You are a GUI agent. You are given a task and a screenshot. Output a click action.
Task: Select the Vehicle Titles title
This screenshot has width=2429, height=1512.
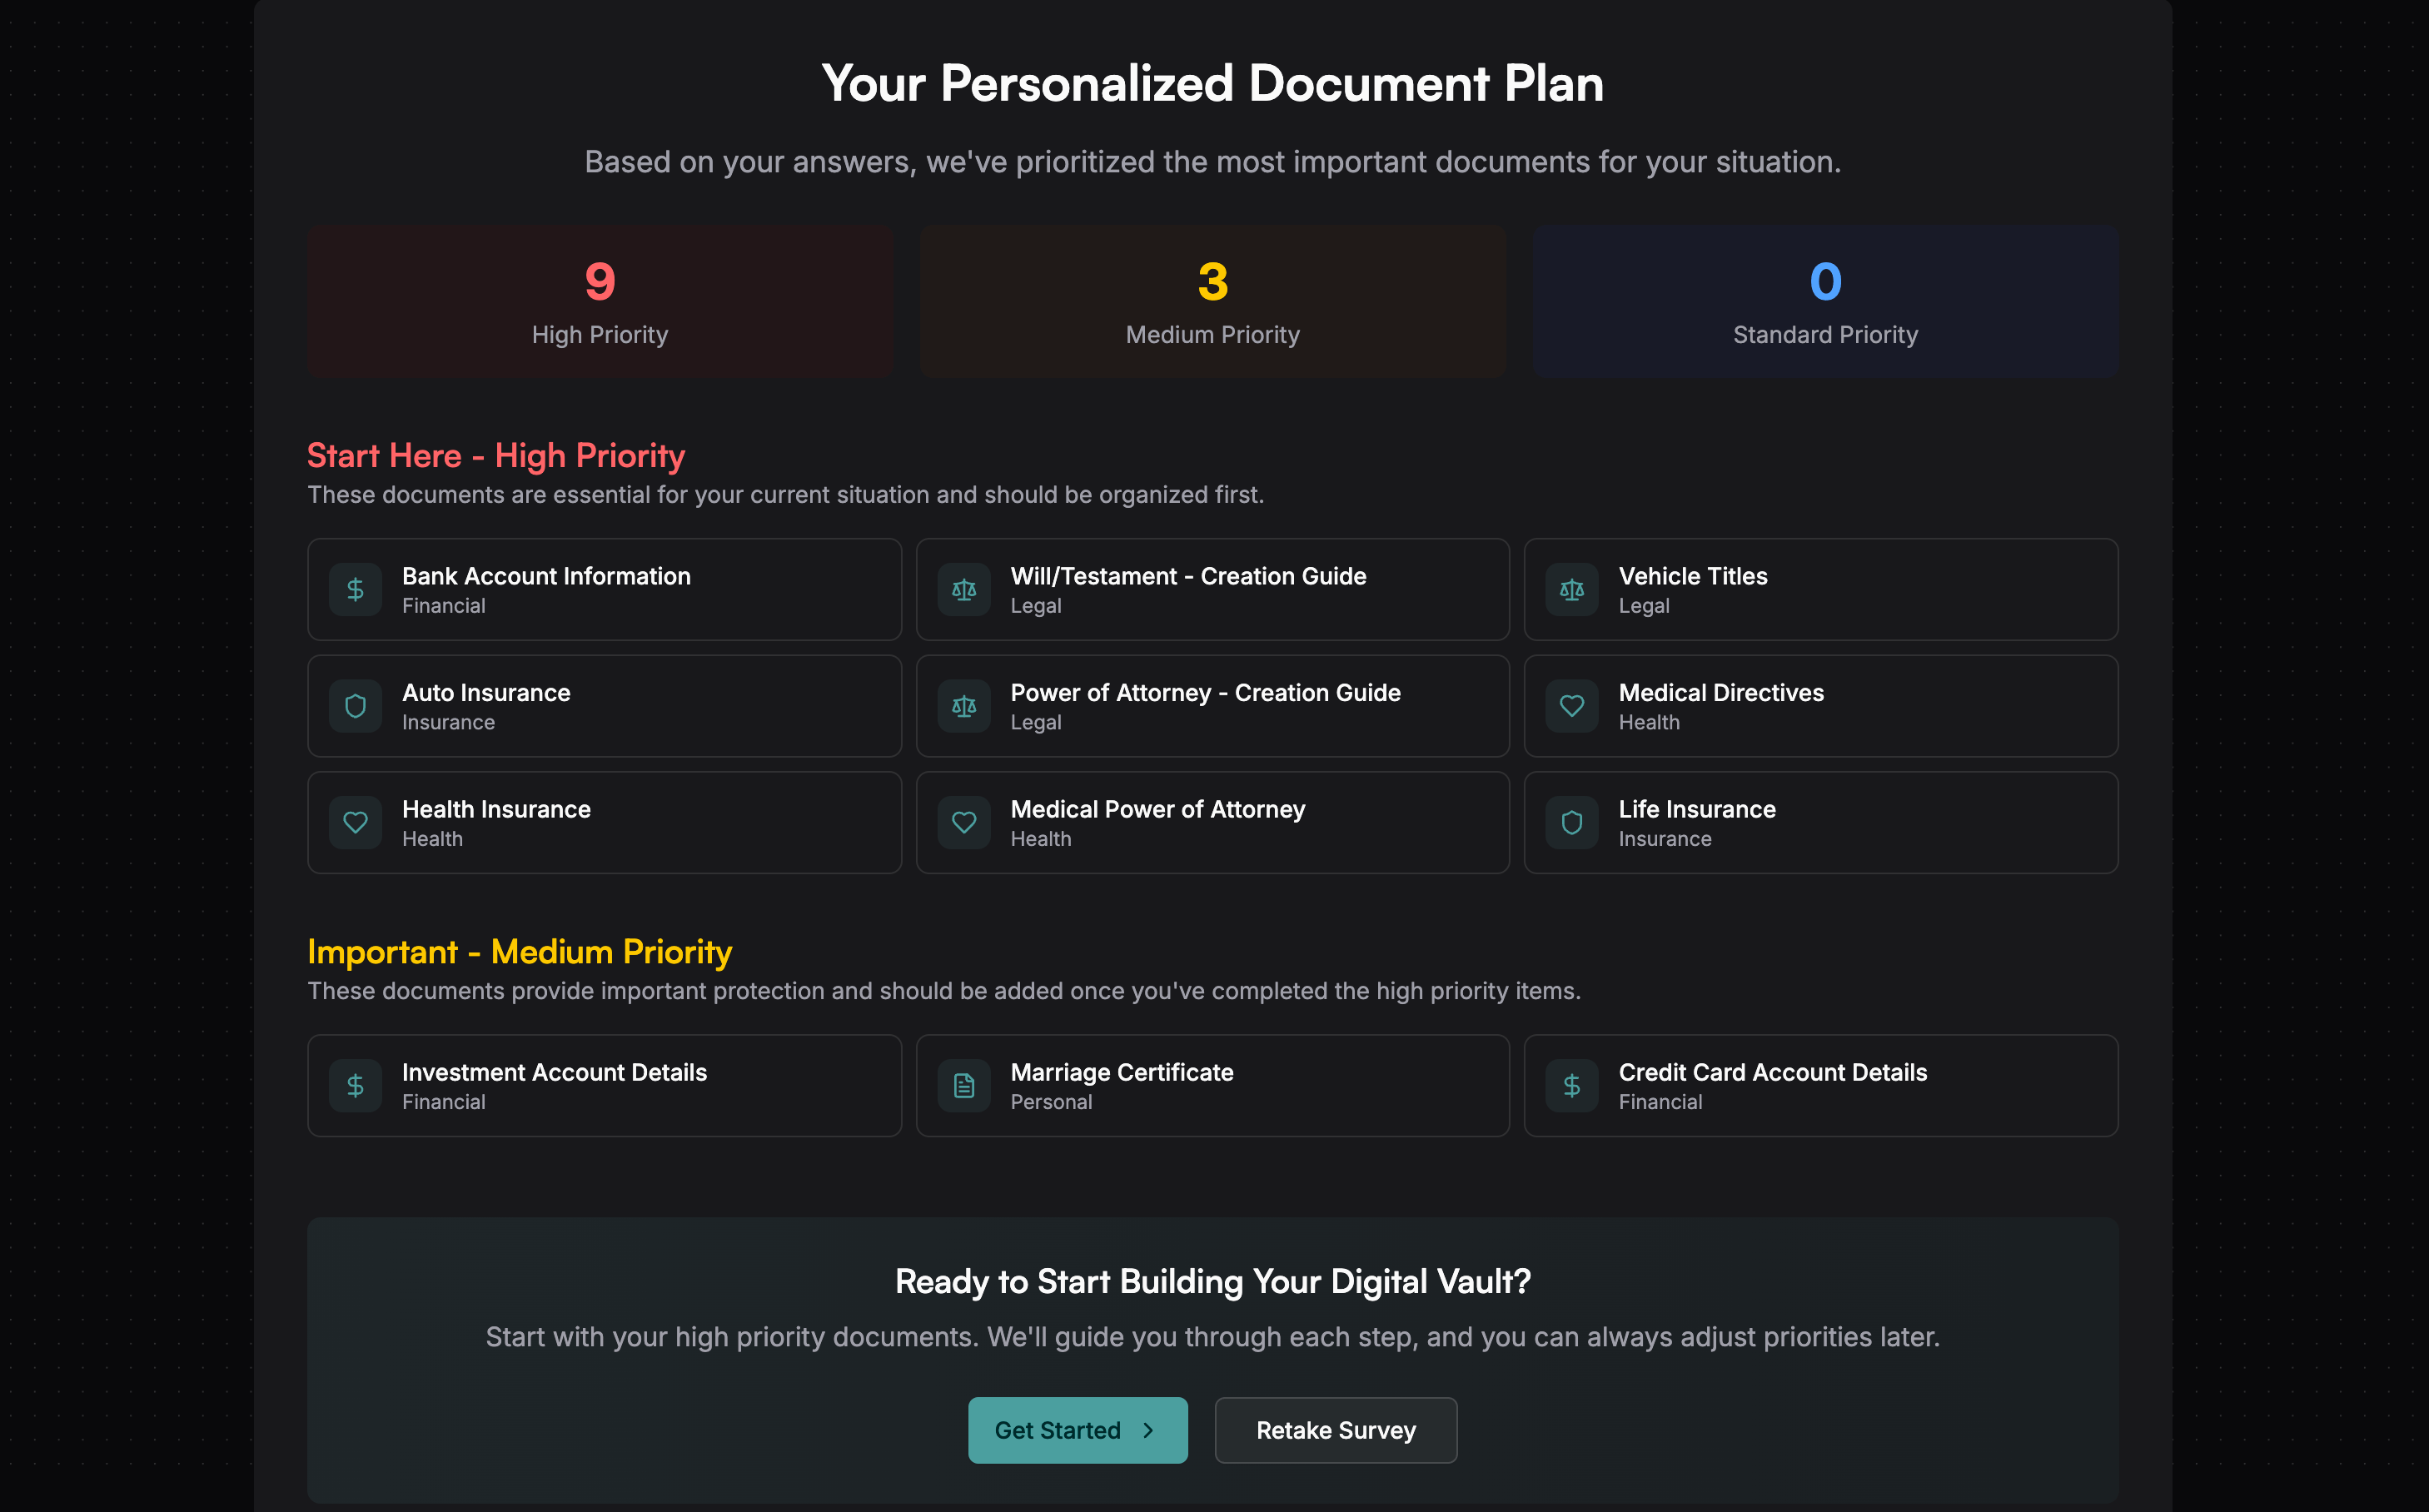pos(1692,576)
